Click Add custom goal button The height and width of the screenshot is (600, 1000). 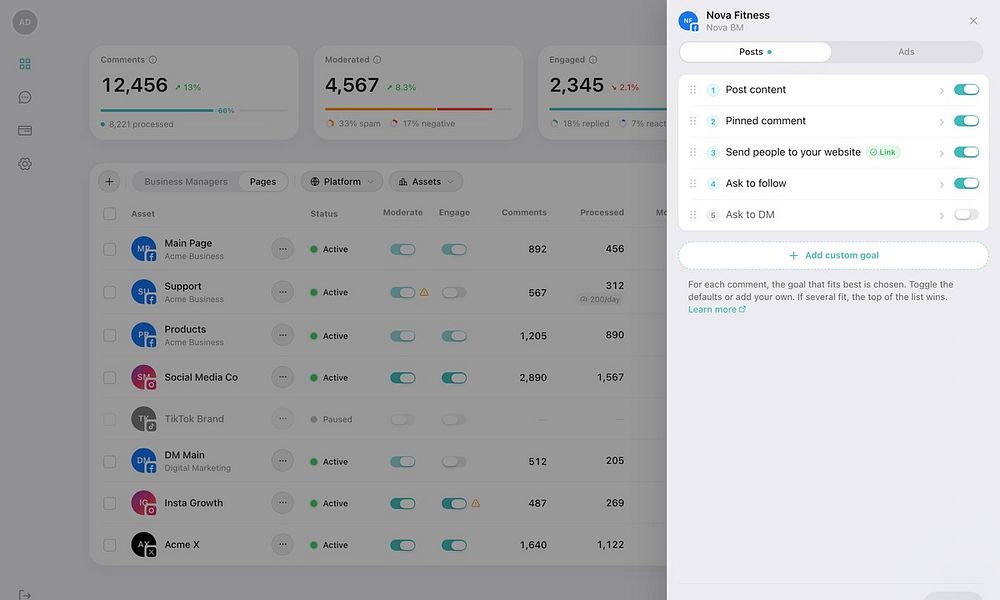[x=834, y=255]
